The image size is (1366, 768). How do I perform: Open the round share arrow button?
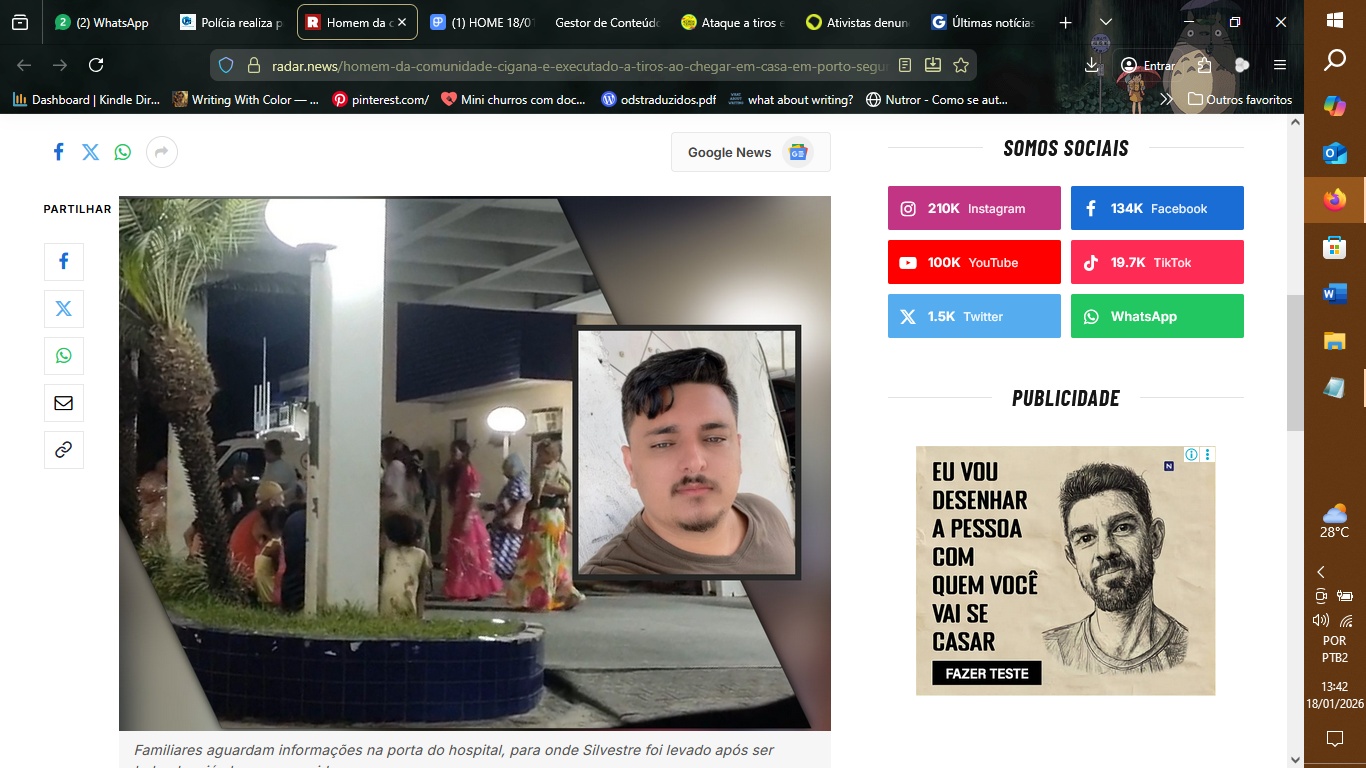[x=161, y=152]
